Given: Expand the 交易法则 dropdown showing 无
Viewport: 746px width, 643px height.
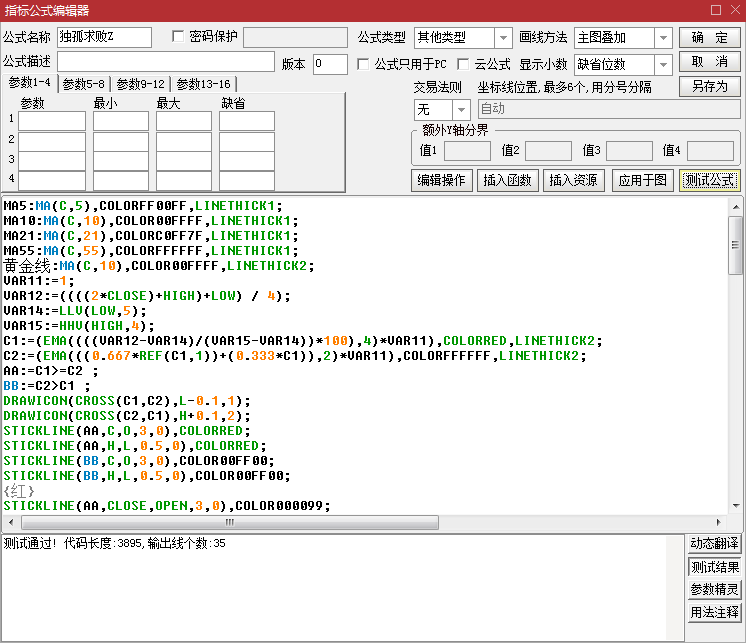Looking at the screenshot, I should [461, 110].
